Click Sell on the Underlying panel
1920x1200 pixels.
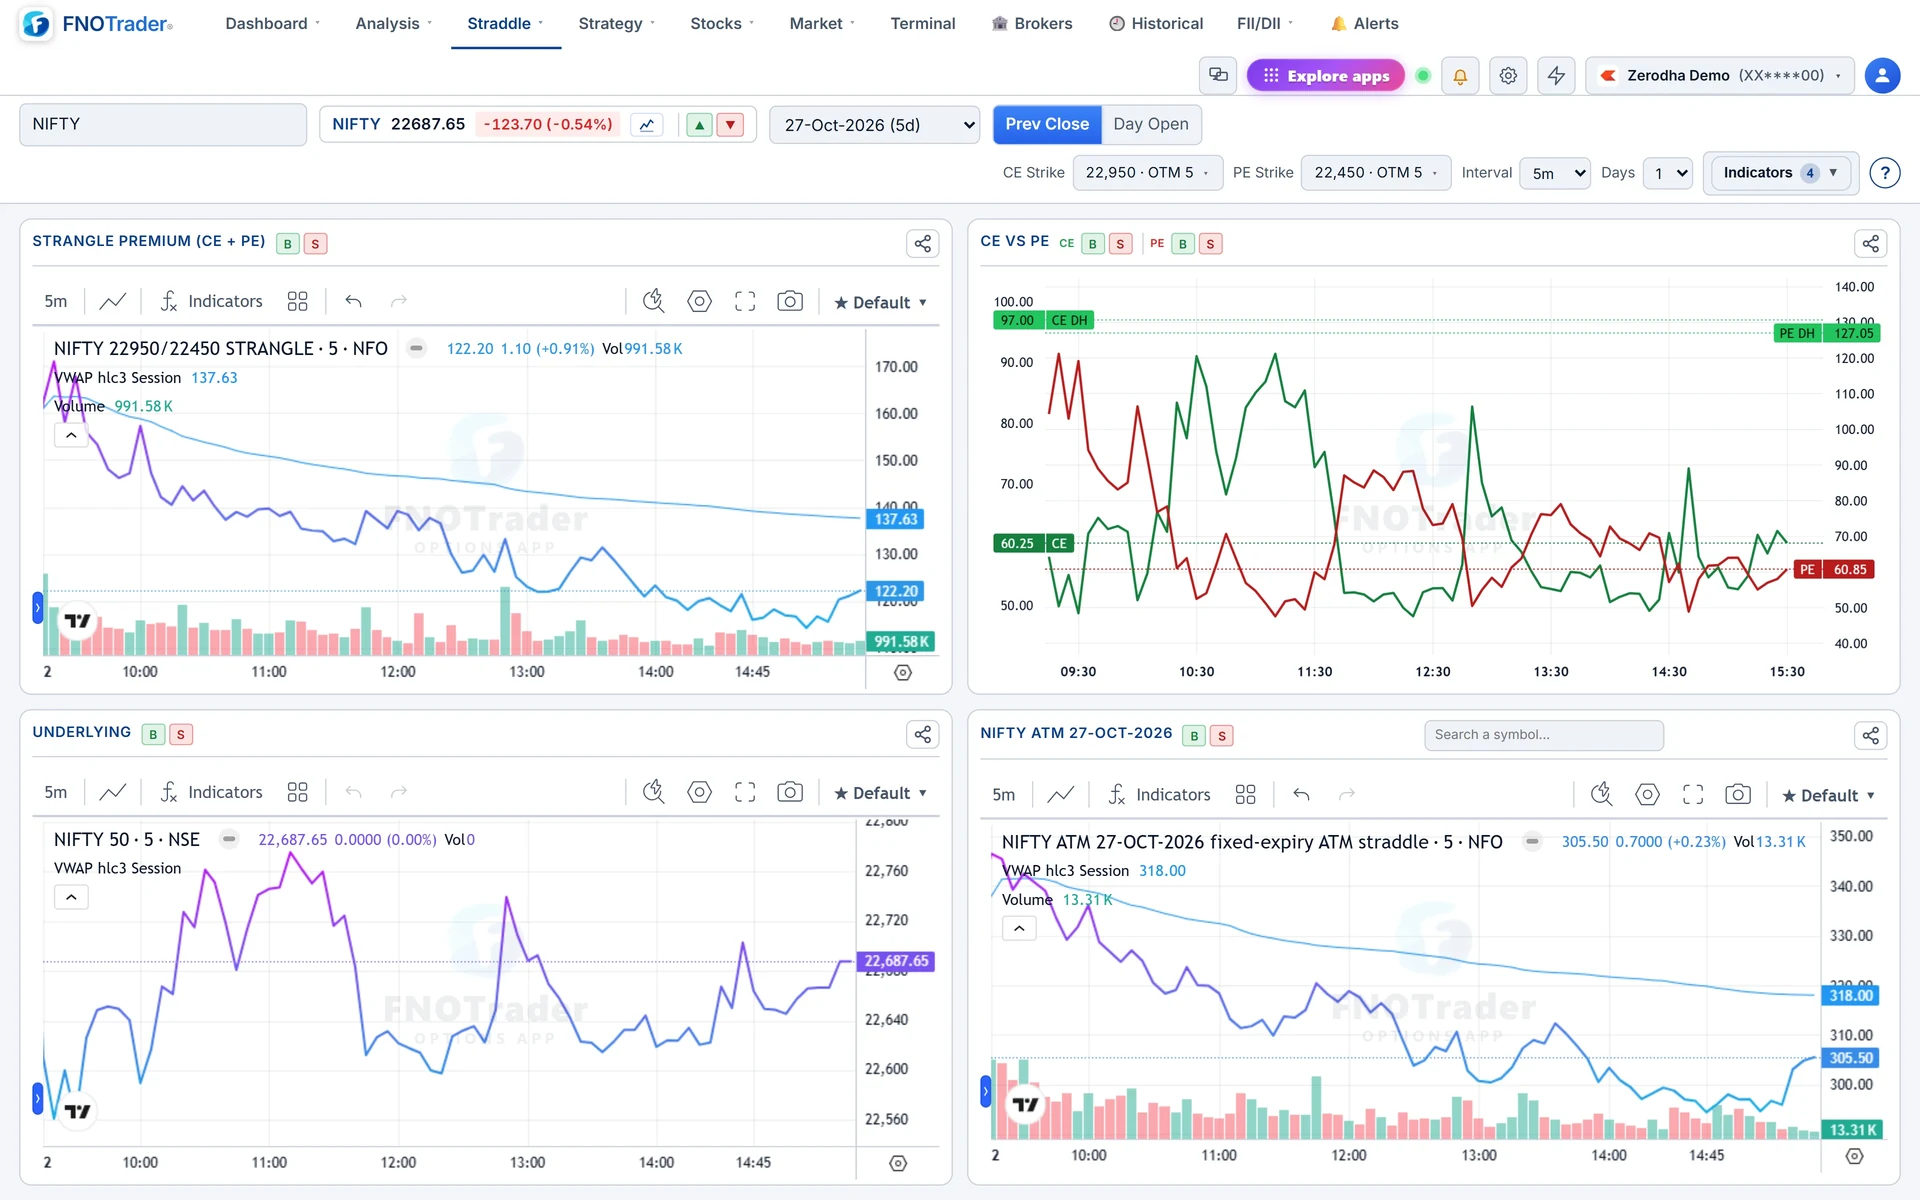181,735
